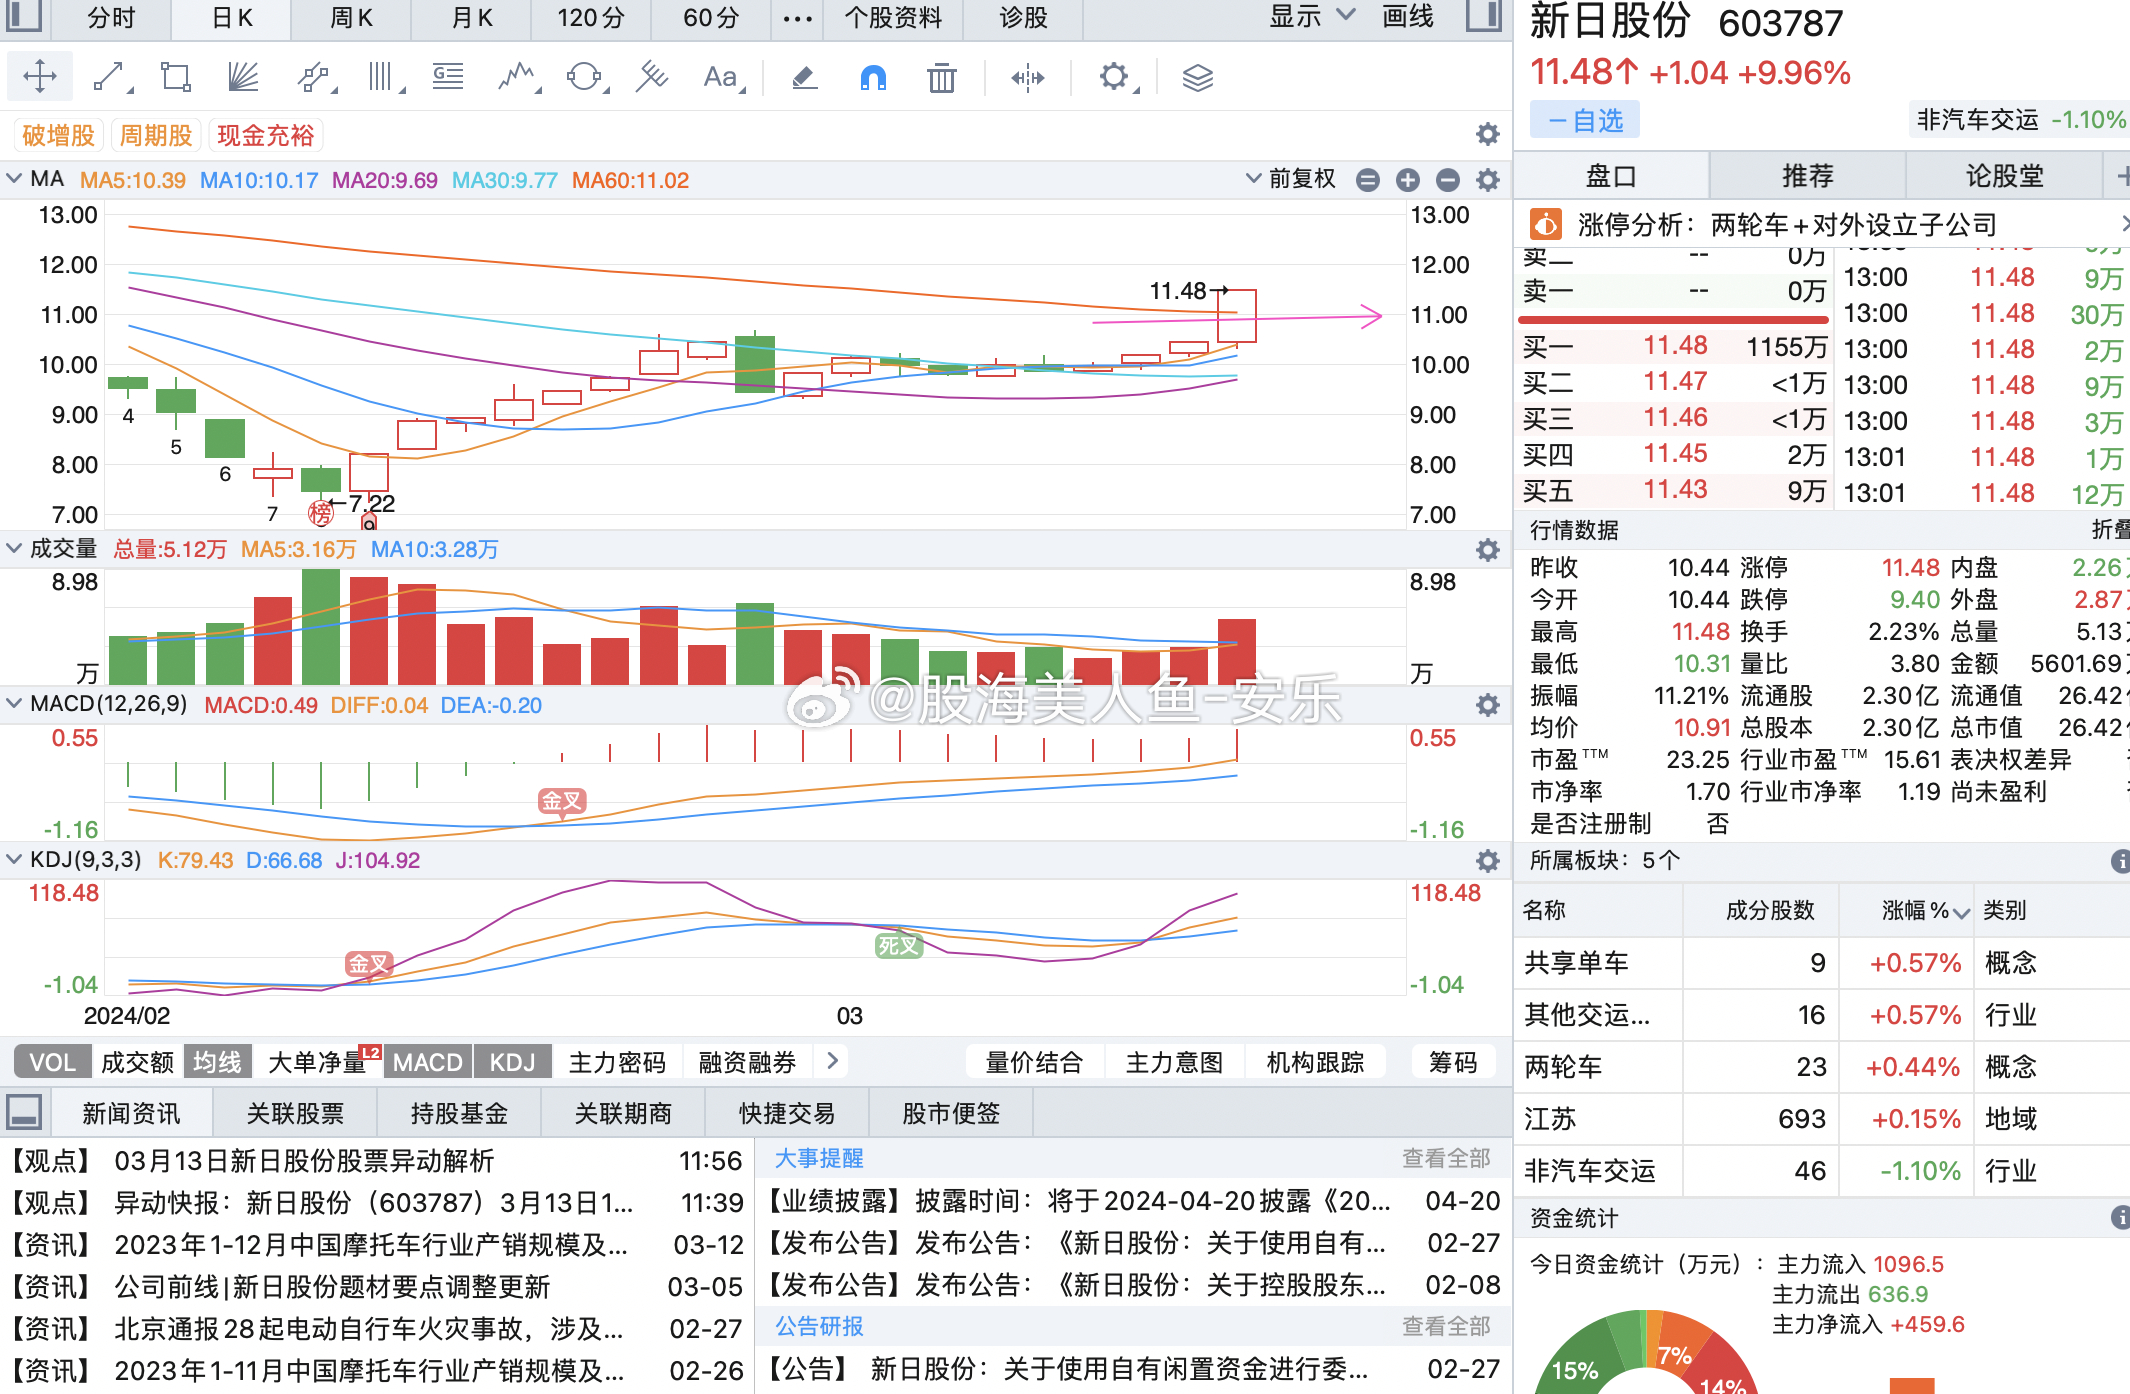Select the ellipse cycle tool
Viewport: 2130px width, 1394px height.
tap(585, 77)
